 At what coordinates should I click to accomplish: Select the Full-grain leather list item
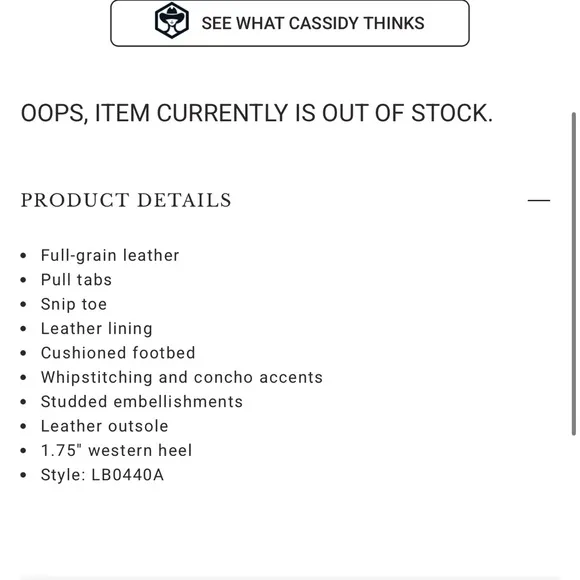[x=110, y=256]
